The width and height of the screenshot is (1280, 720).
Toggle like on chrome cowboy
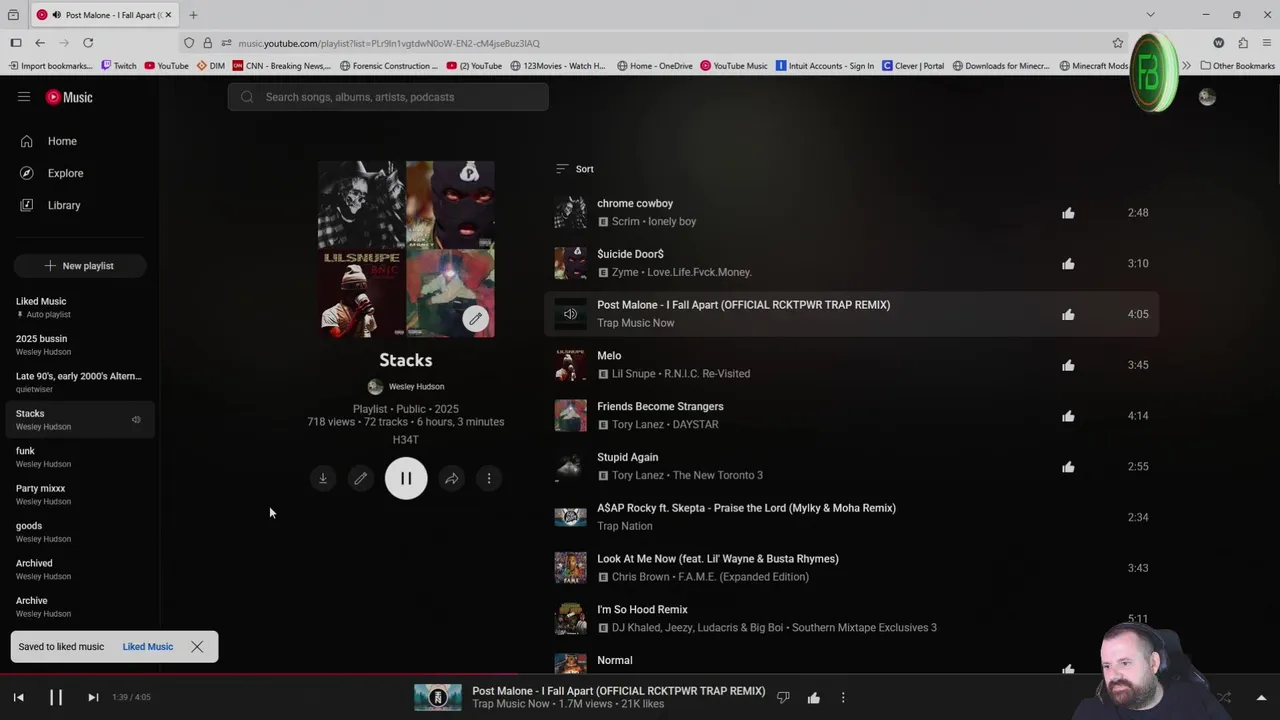point(1068,213)
